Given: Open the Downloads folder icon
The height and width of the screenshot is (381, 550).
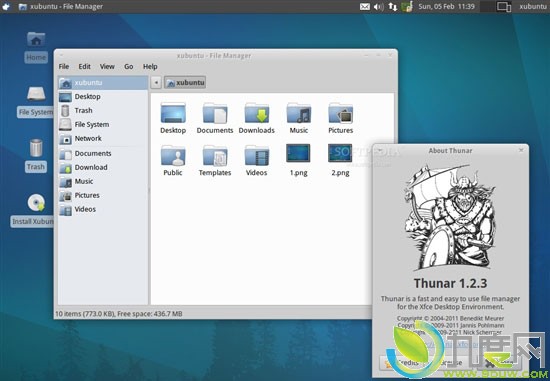Looking at the screenshot, I should [256, 113].
